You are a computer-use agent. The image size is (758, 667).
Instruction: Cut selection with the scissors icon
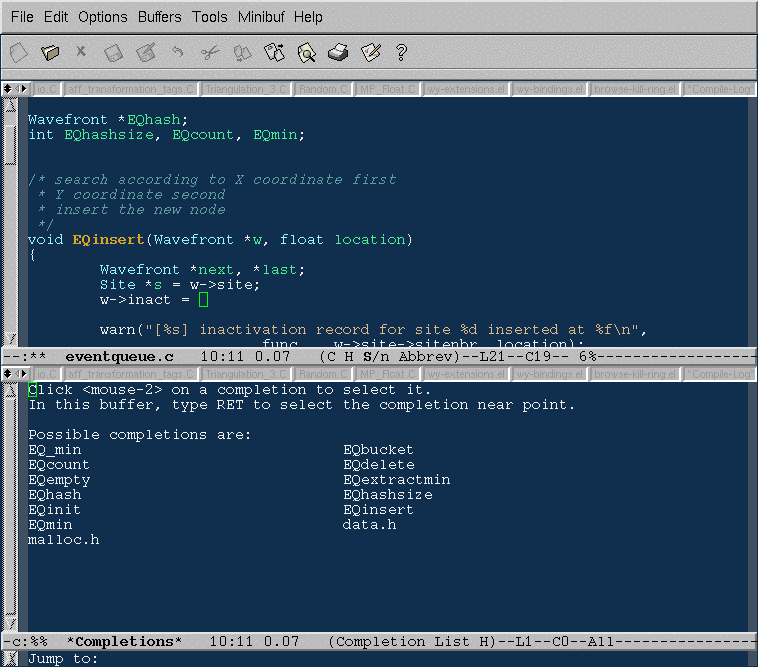209,52
